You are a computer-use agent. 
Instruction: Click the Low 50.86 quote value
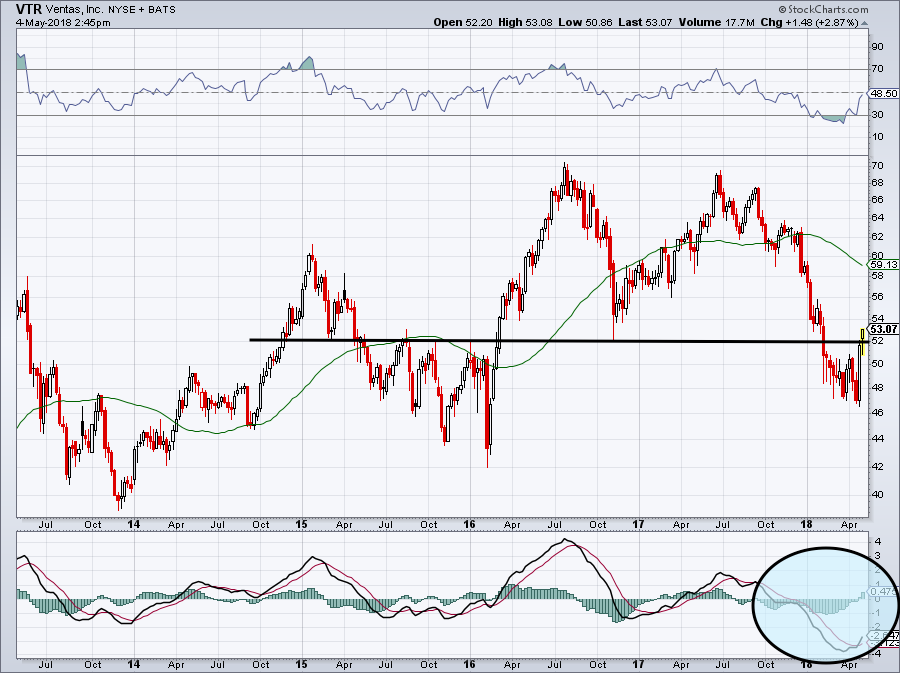pos(585,22)
